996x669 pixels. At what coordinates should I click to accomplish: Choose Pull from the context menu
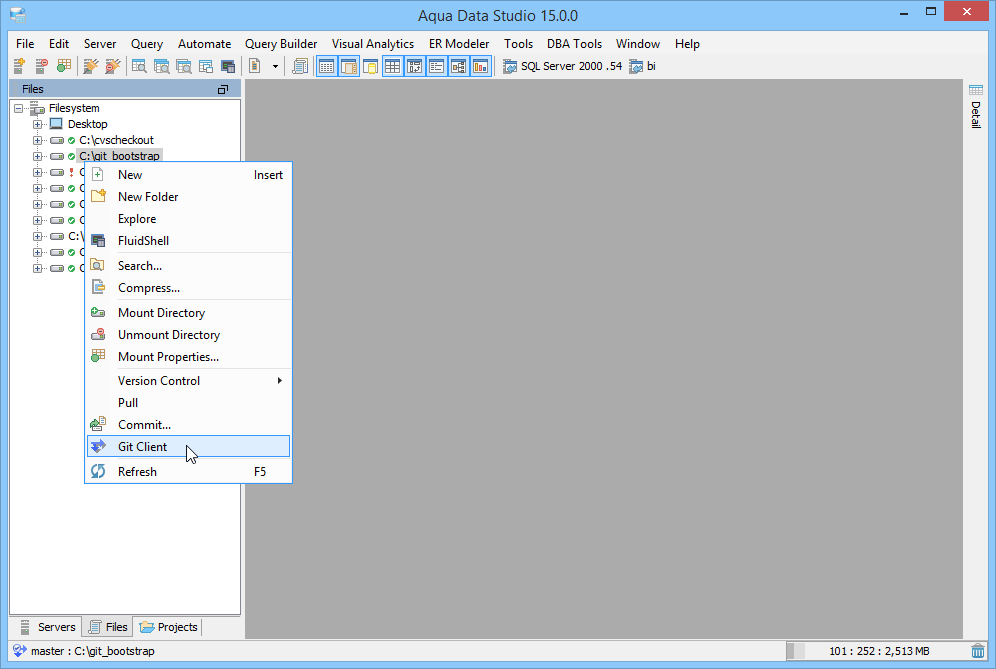pyautogui.click(x=189, y=403)
